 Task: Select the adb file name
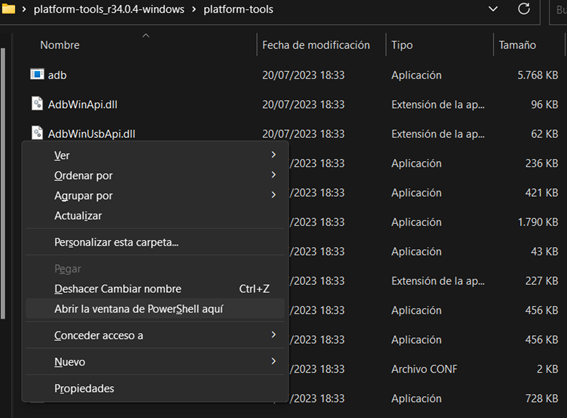point(57,75)
